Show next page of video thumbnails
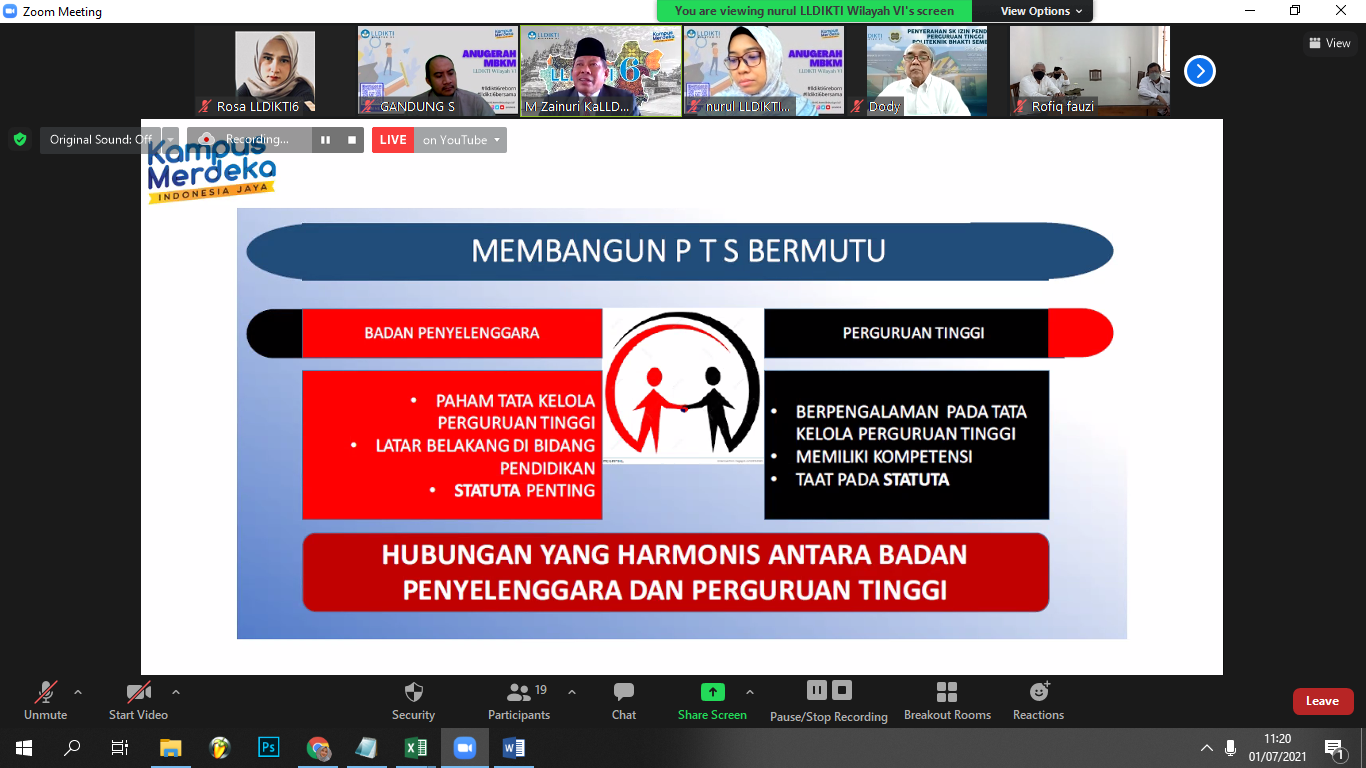This screenshot has width=1366, height=768. 1199,71
